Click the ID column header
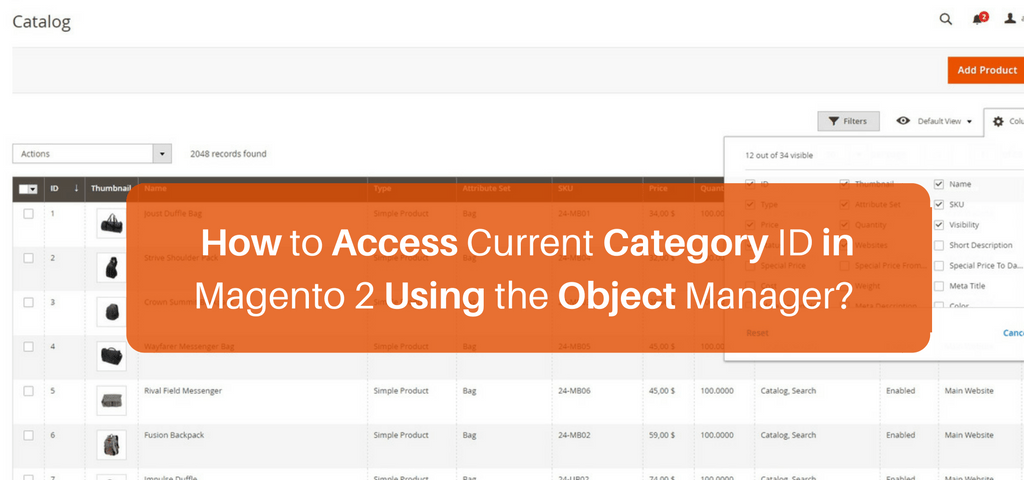 (x=65, y=188)
